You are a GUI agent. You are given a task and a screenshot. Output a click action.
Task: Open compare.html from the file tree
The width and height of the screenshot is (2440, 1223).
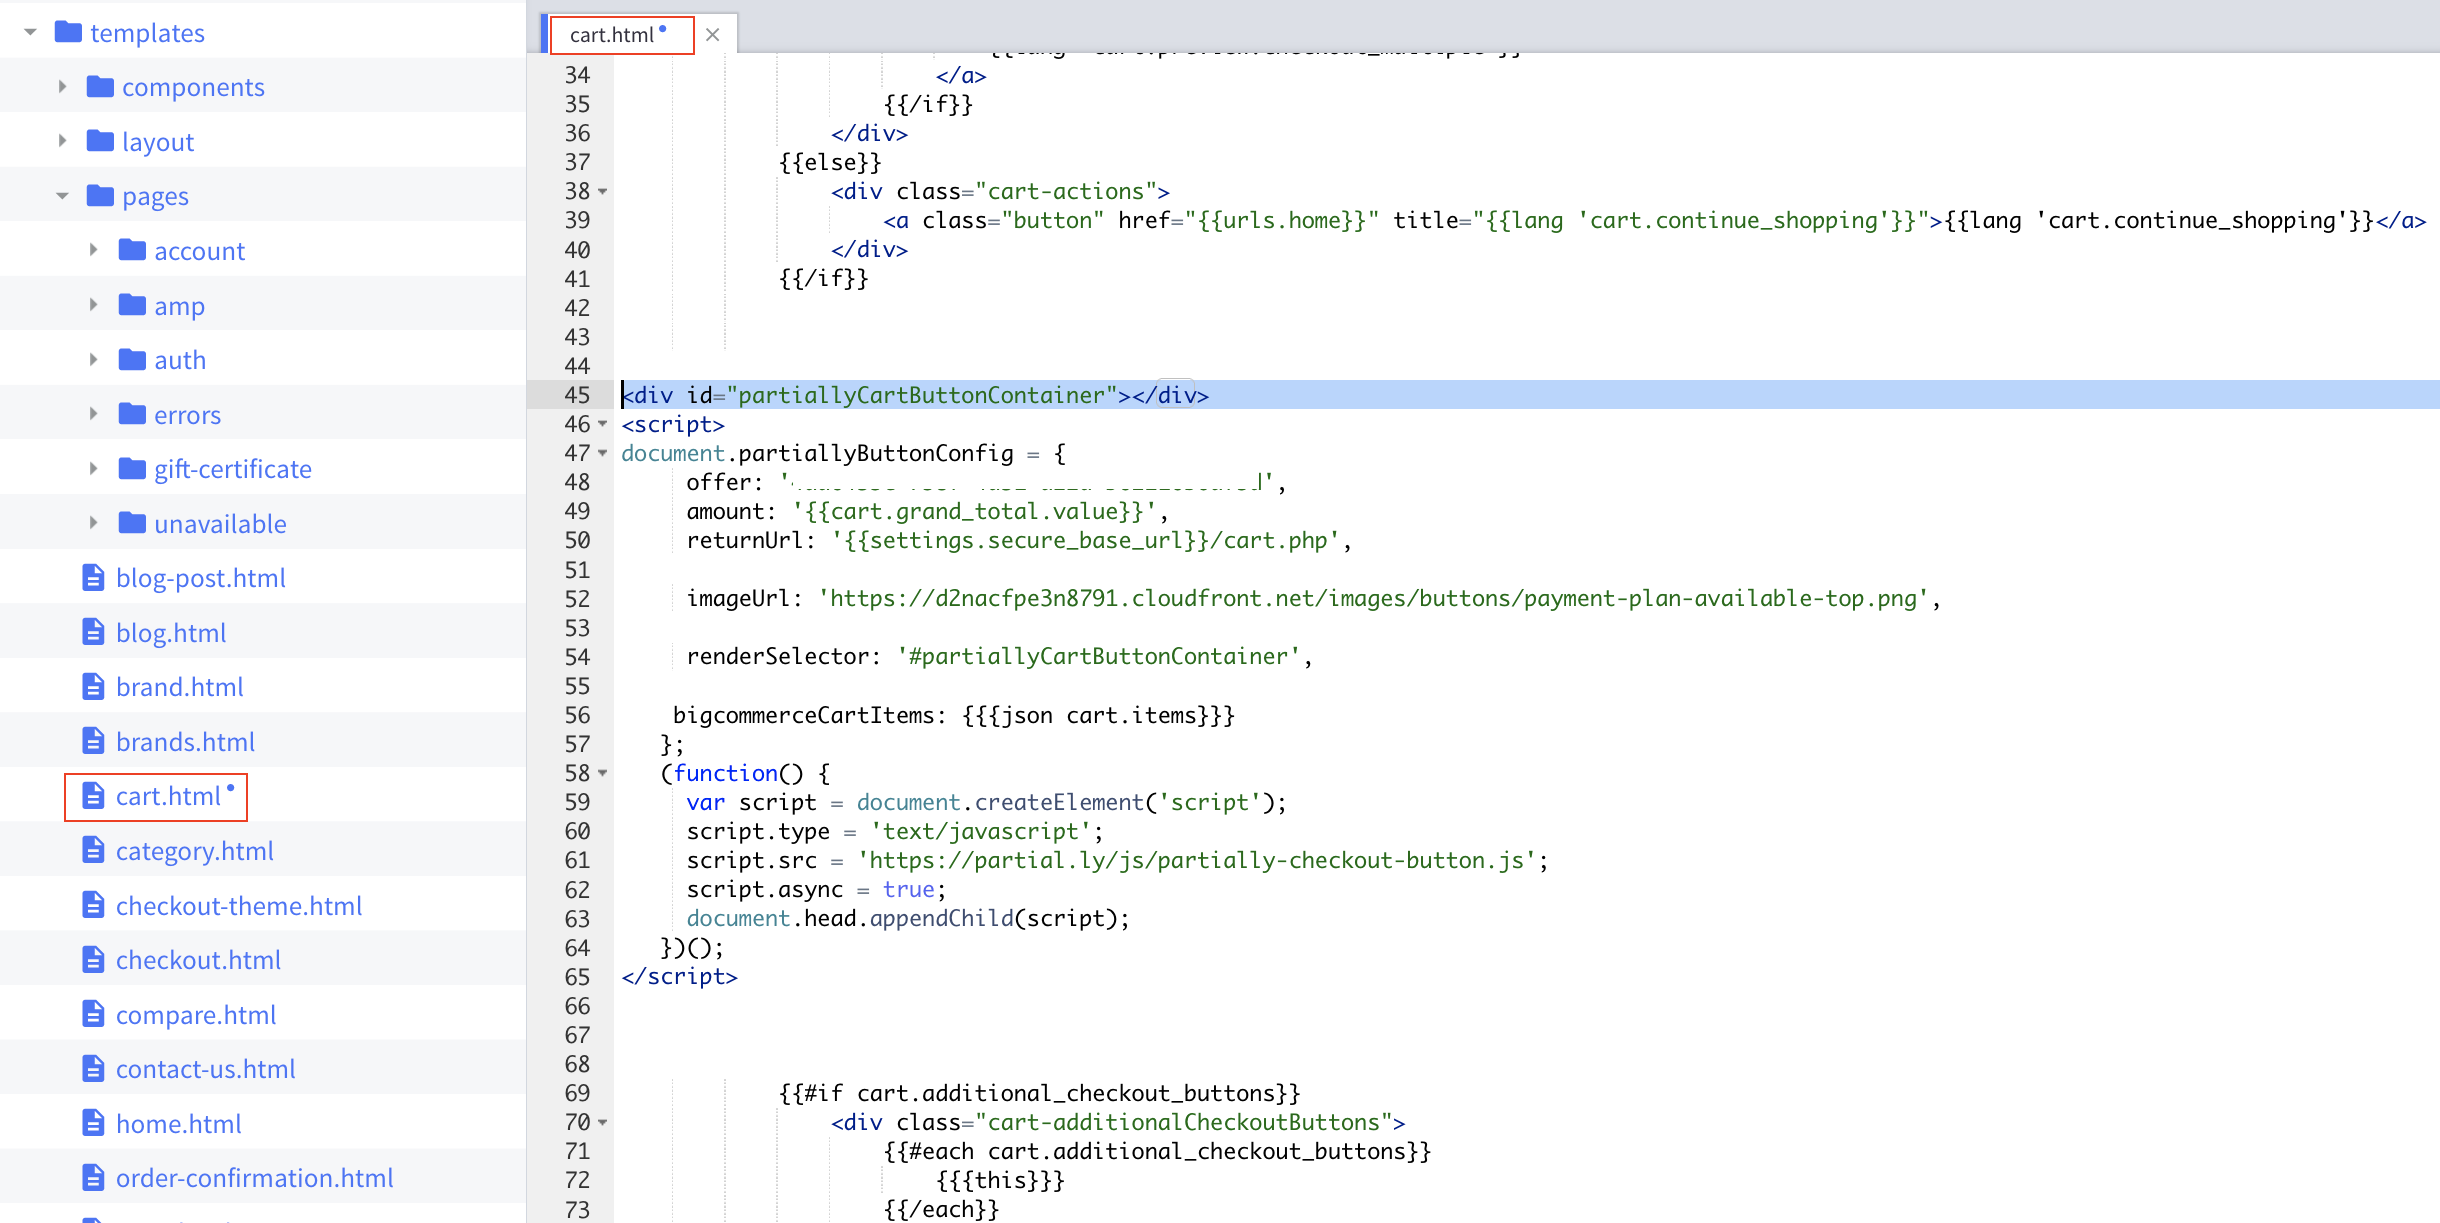196,1015
